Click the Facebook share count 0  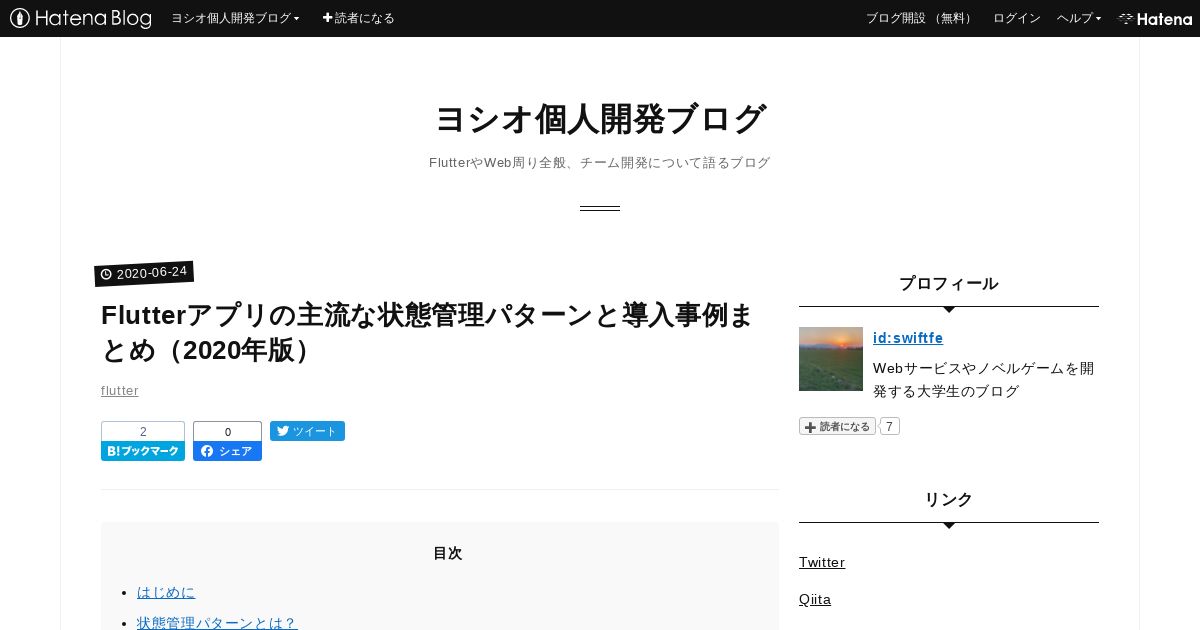[x=227, y=432]
